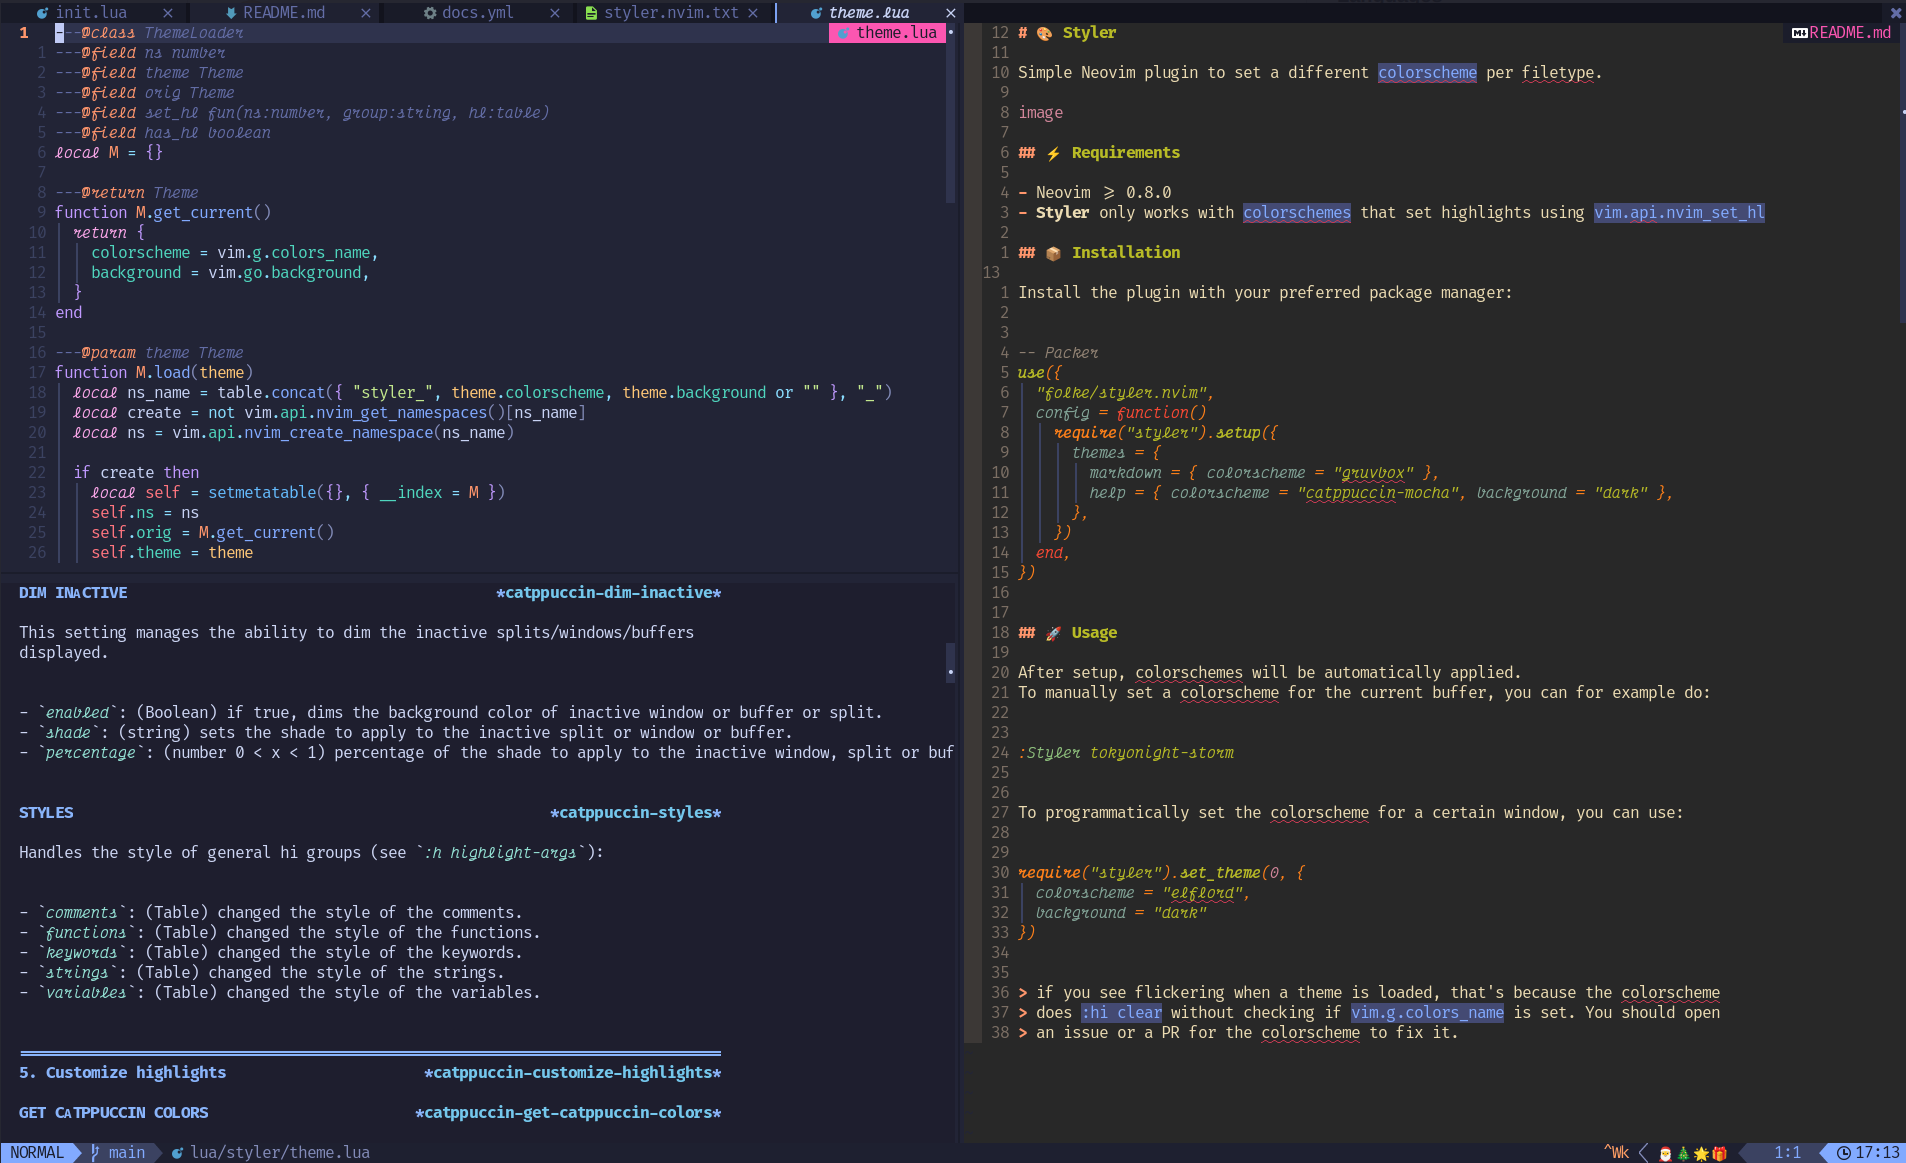
Task: Click the Lua icon on init.lua tab
Action: pyautogui.click(x=42, y=13)
